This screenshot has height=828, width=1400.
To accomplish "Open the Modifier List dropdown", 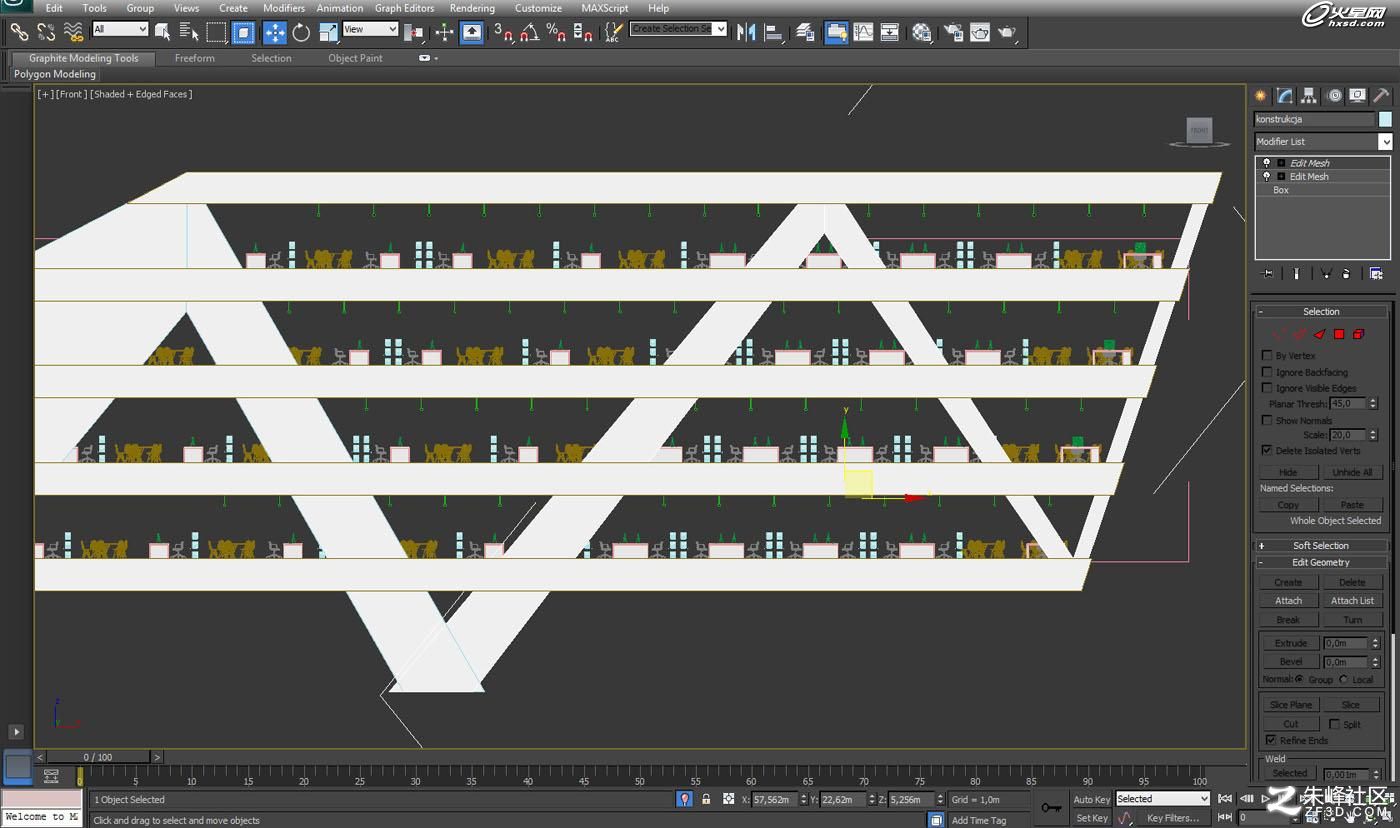I will tap(1323, 142).
